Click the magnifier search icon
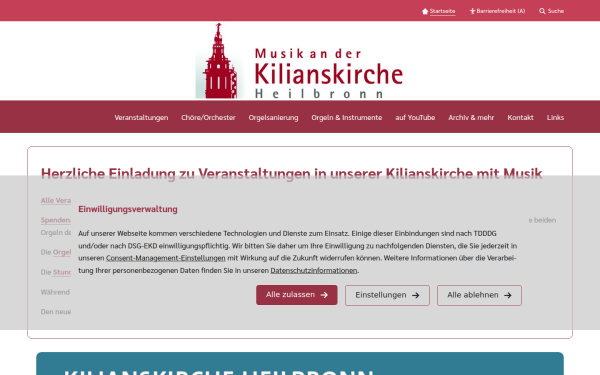 (542, 11)
